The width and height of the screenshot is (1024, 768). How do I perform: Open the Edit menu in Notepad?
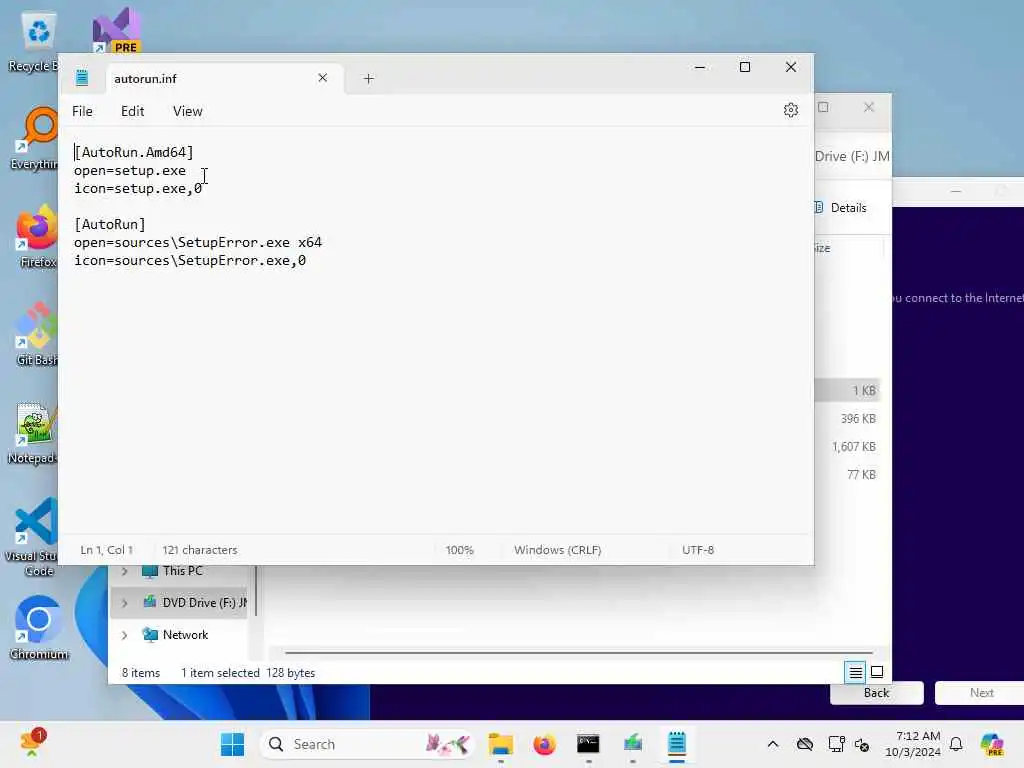click(x=133, y=112)
